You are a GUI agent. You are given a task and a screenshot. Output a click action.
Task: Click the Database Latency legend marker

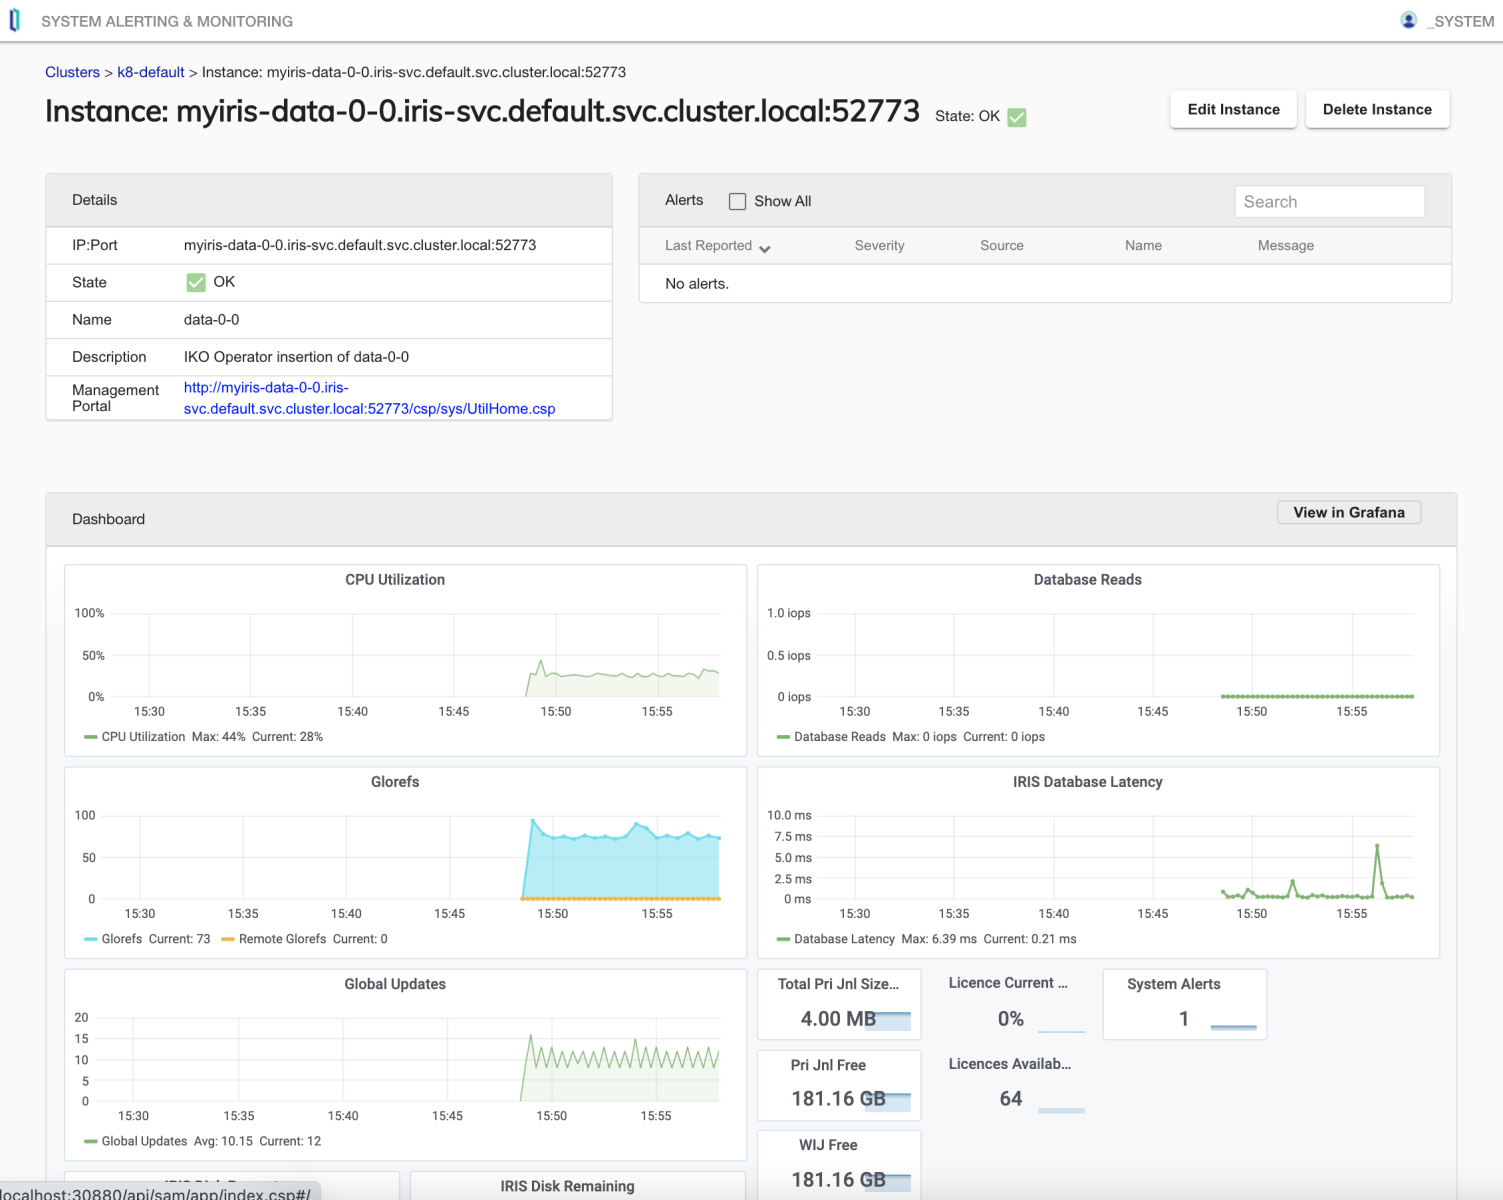click(x=783, y=939)
